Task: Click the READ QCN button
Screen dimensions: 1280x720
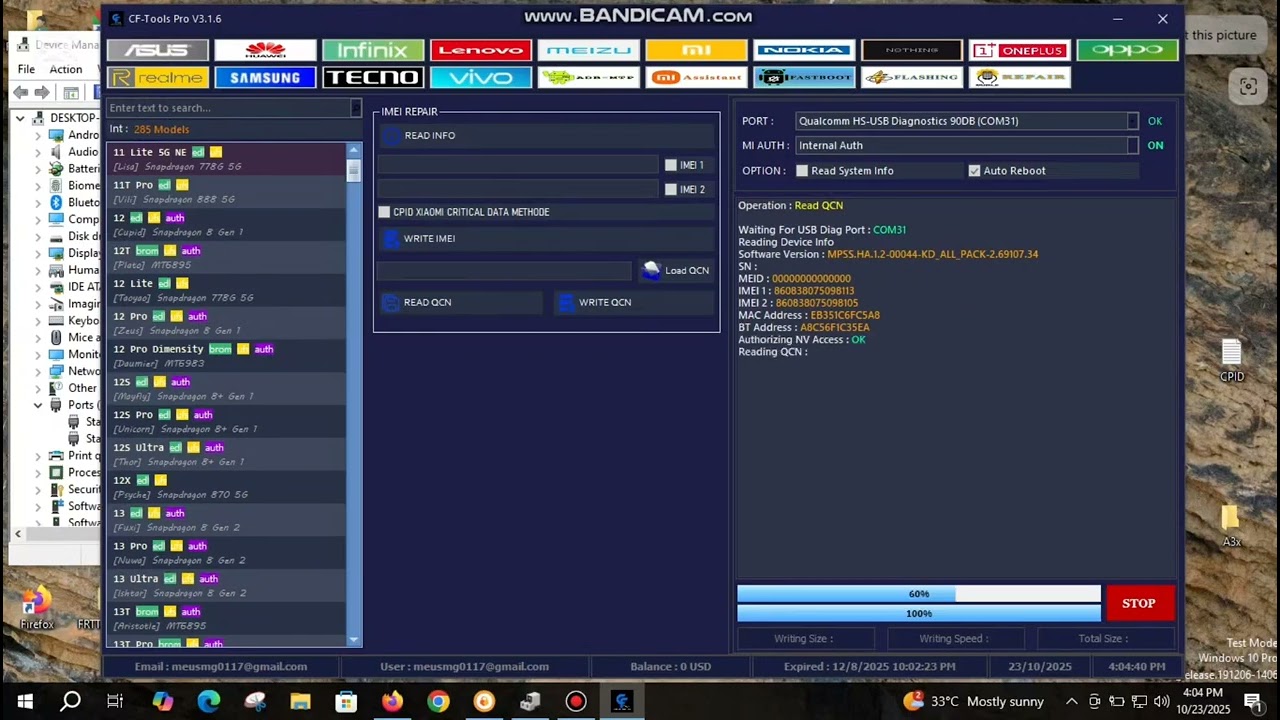Action: 460,302
